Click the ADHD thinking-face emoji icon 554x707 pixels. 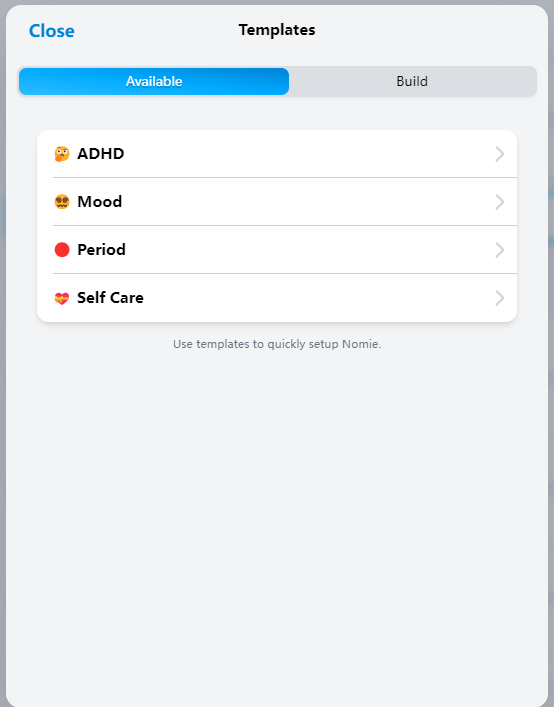pos(62,154)
